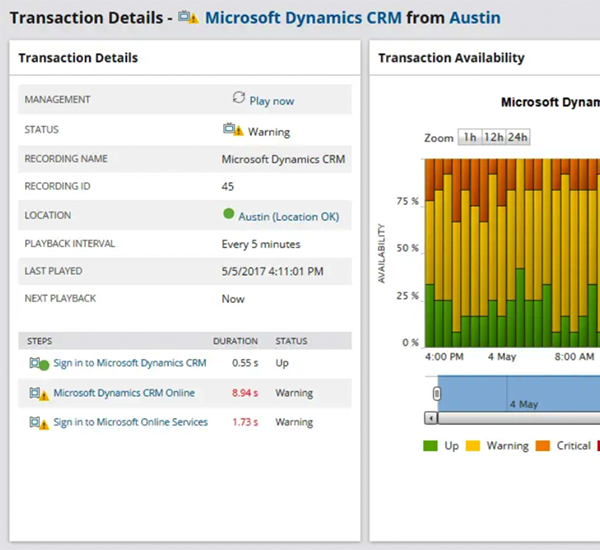The width and height of the screenshot is (600, 550).
Task: Set chart zoom to 1h
Action: coord(470,137)
